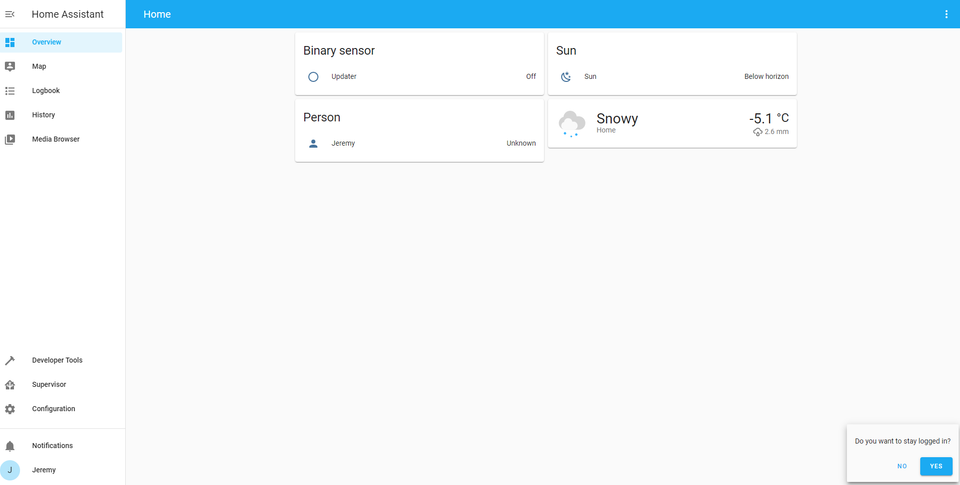The height and width of the screenshot is (485, 960).
Task: Click the Logbook list icon
Action: click(10, 91)
